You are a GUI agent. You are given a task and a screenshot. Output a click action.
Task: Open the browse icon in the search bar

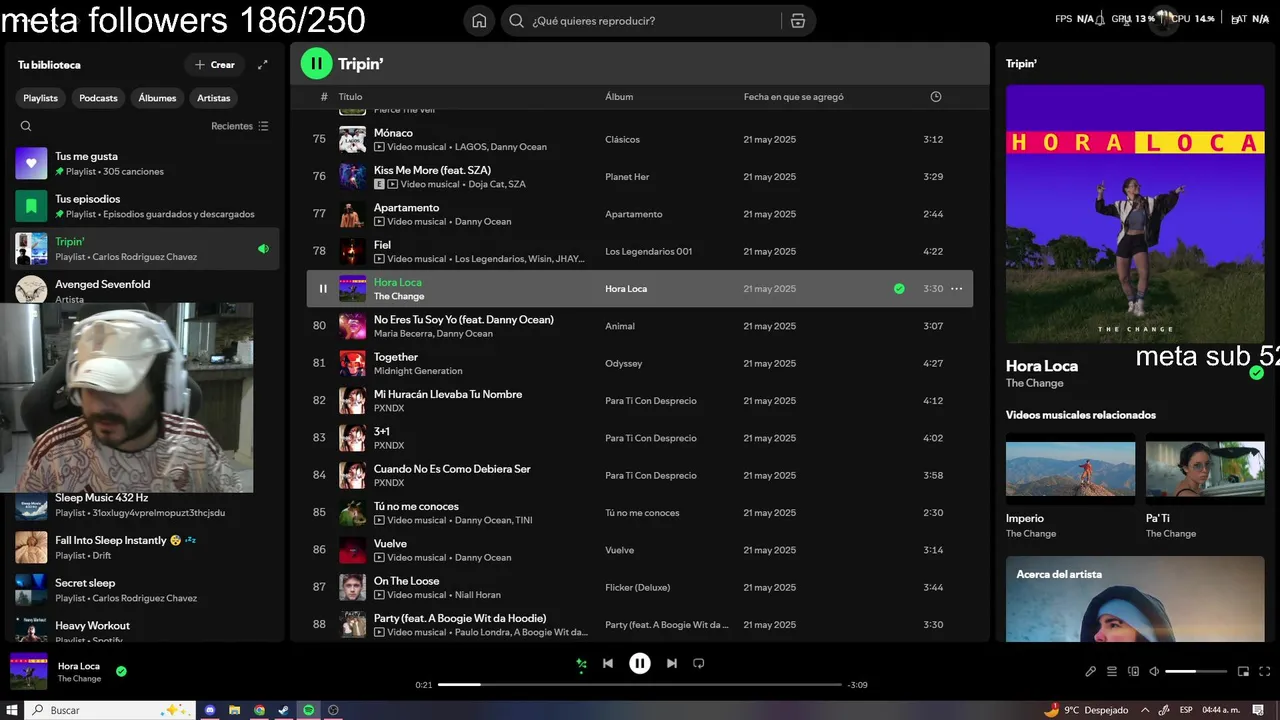click(x=797, y=21)
